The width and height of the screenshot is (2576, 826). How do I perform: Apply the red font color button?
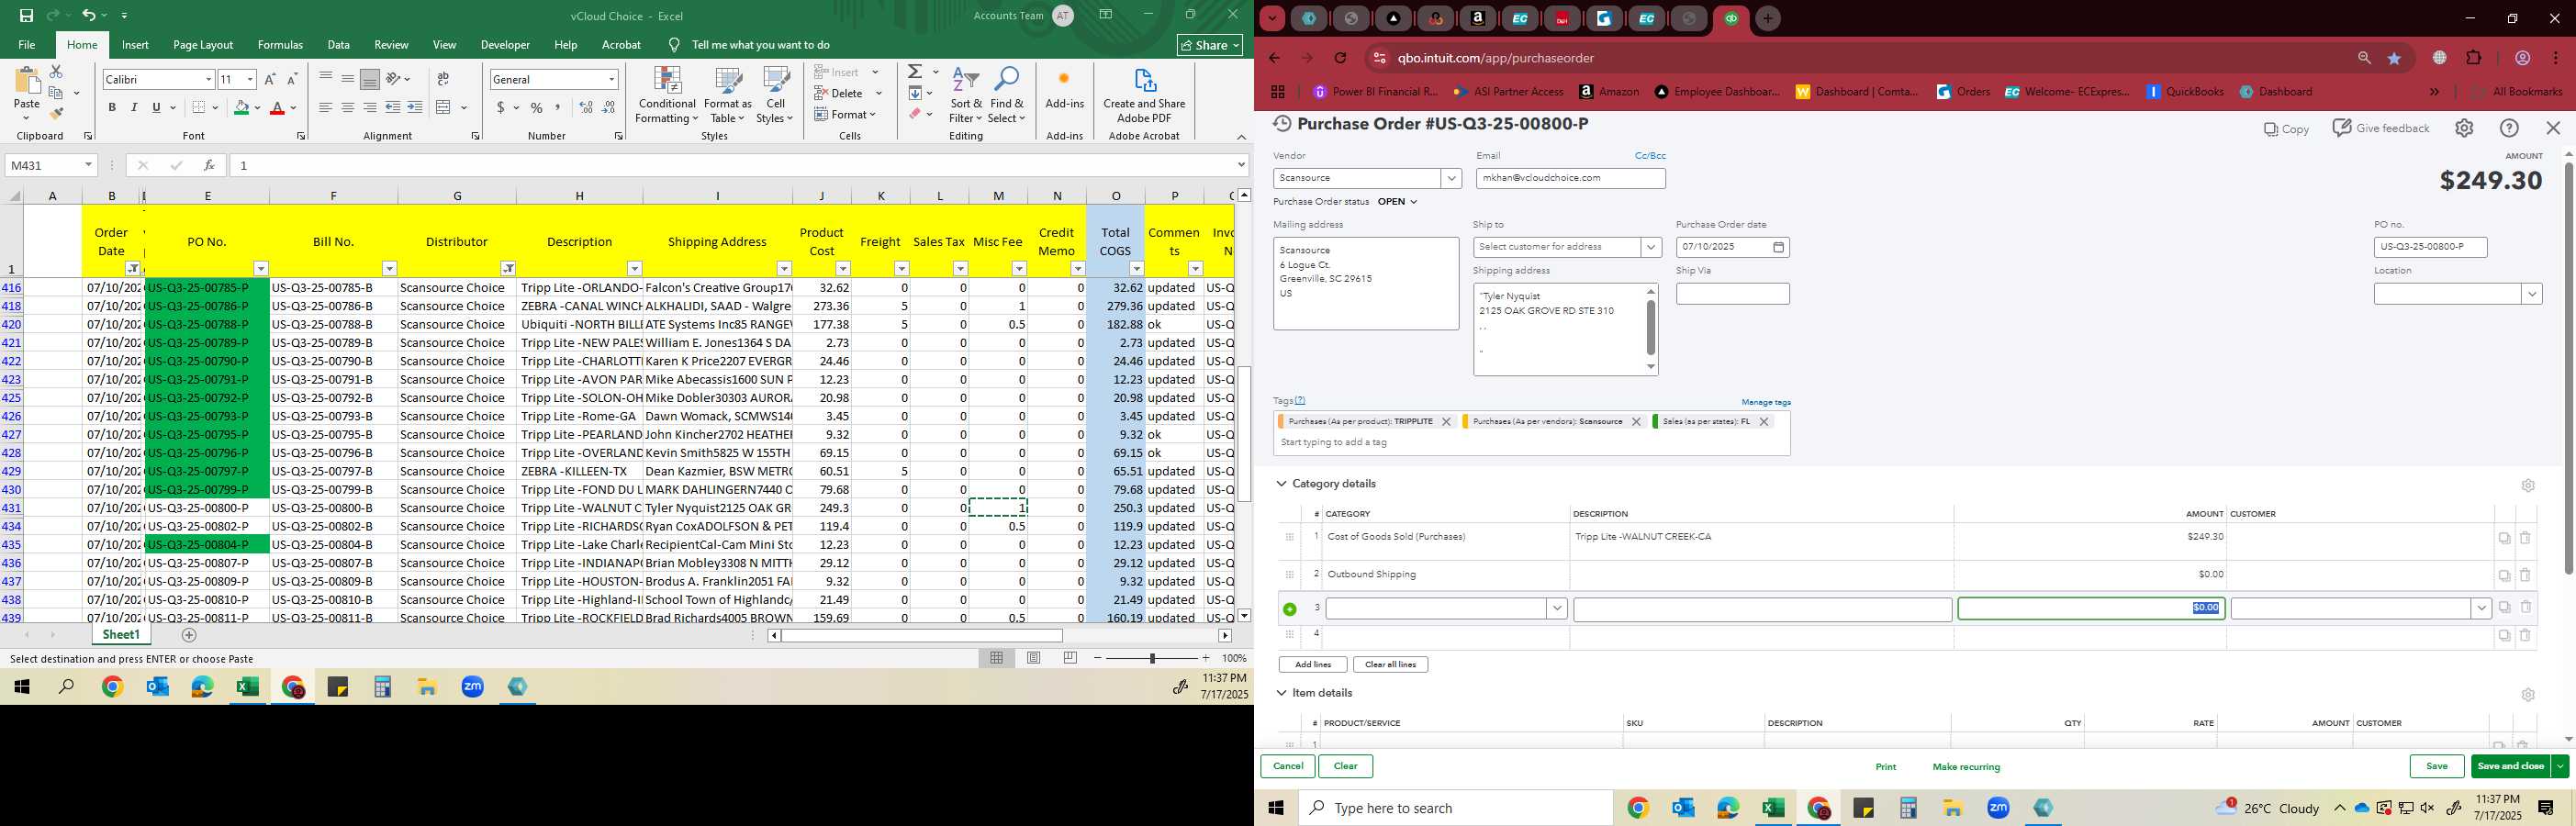278,108
